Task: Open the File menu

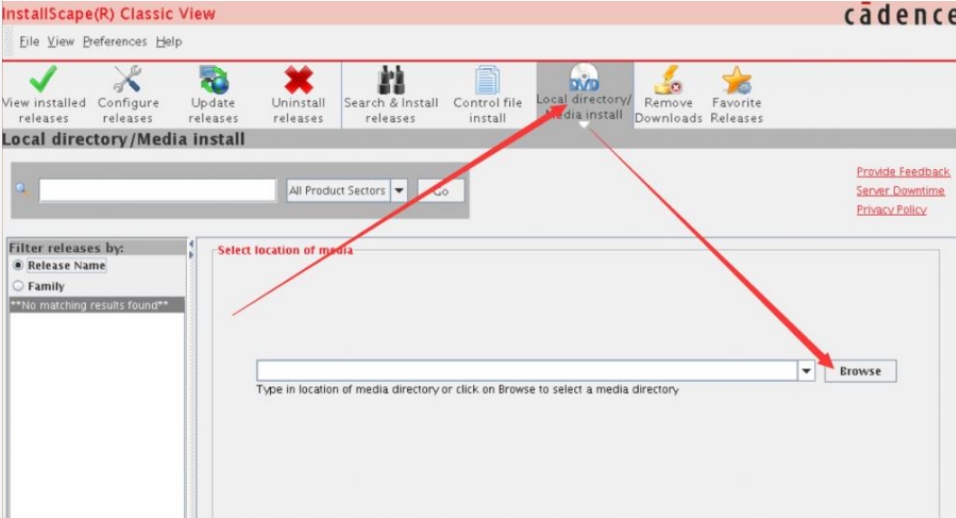Action: (x=29, y=42)
